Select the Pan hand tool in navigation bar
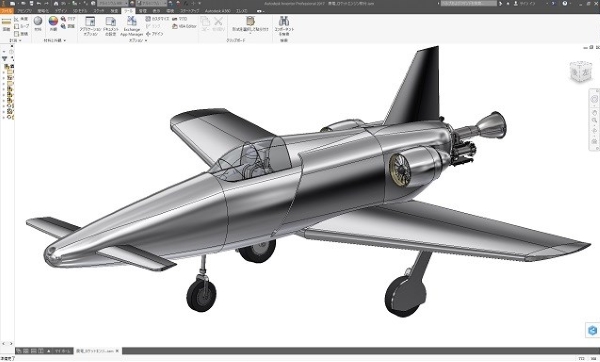The width and height of the screenshot is (600, 362). 594,113
